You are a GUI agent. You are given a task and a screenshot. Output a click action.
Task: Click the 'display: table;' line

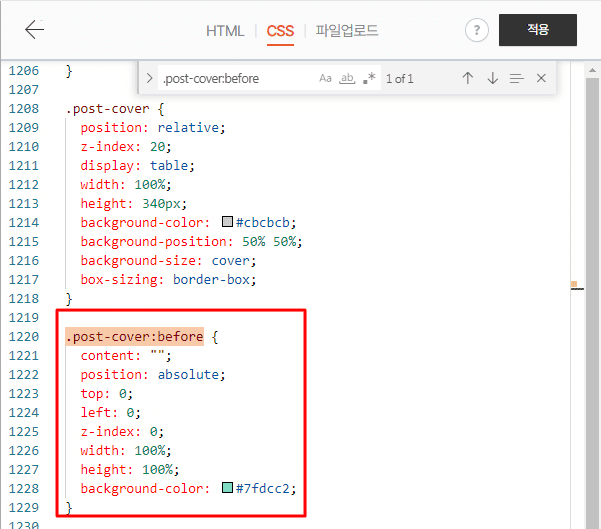[138, 166]
